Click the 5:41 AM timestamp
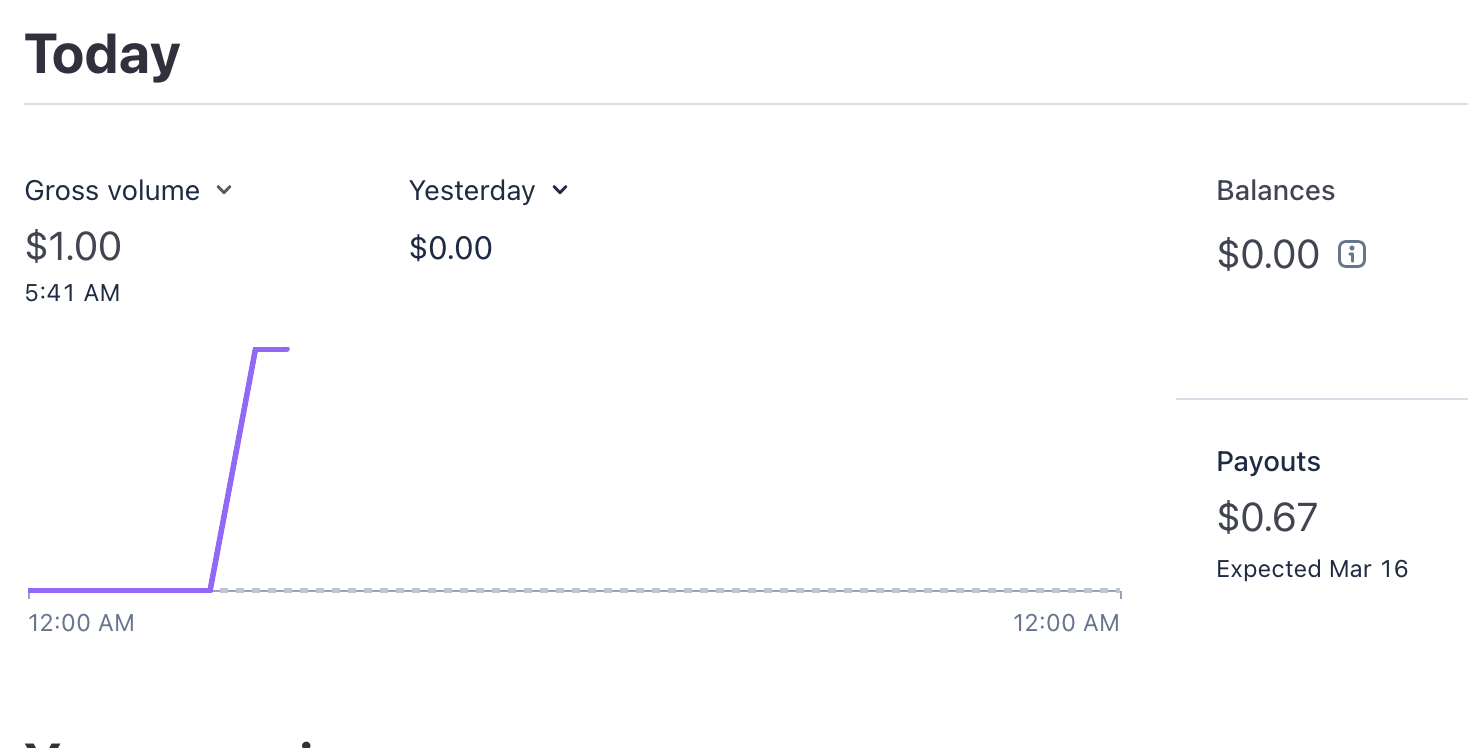 click(72, 293)
